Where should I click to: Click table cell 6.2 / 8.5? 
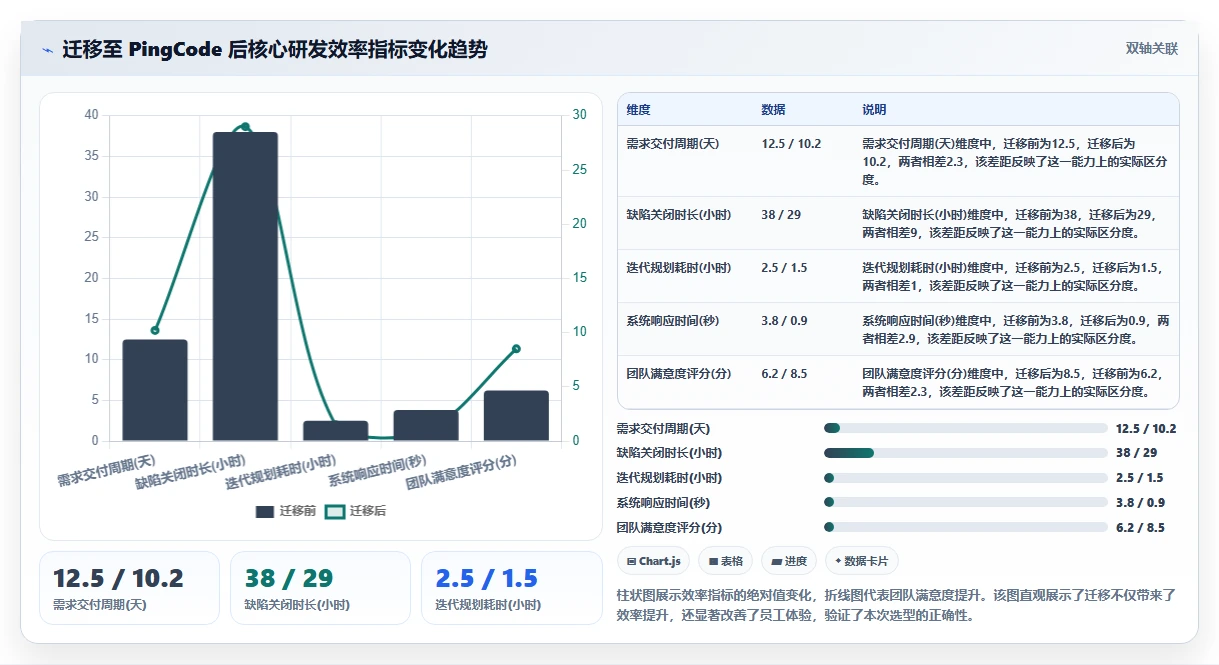point(783,374)
